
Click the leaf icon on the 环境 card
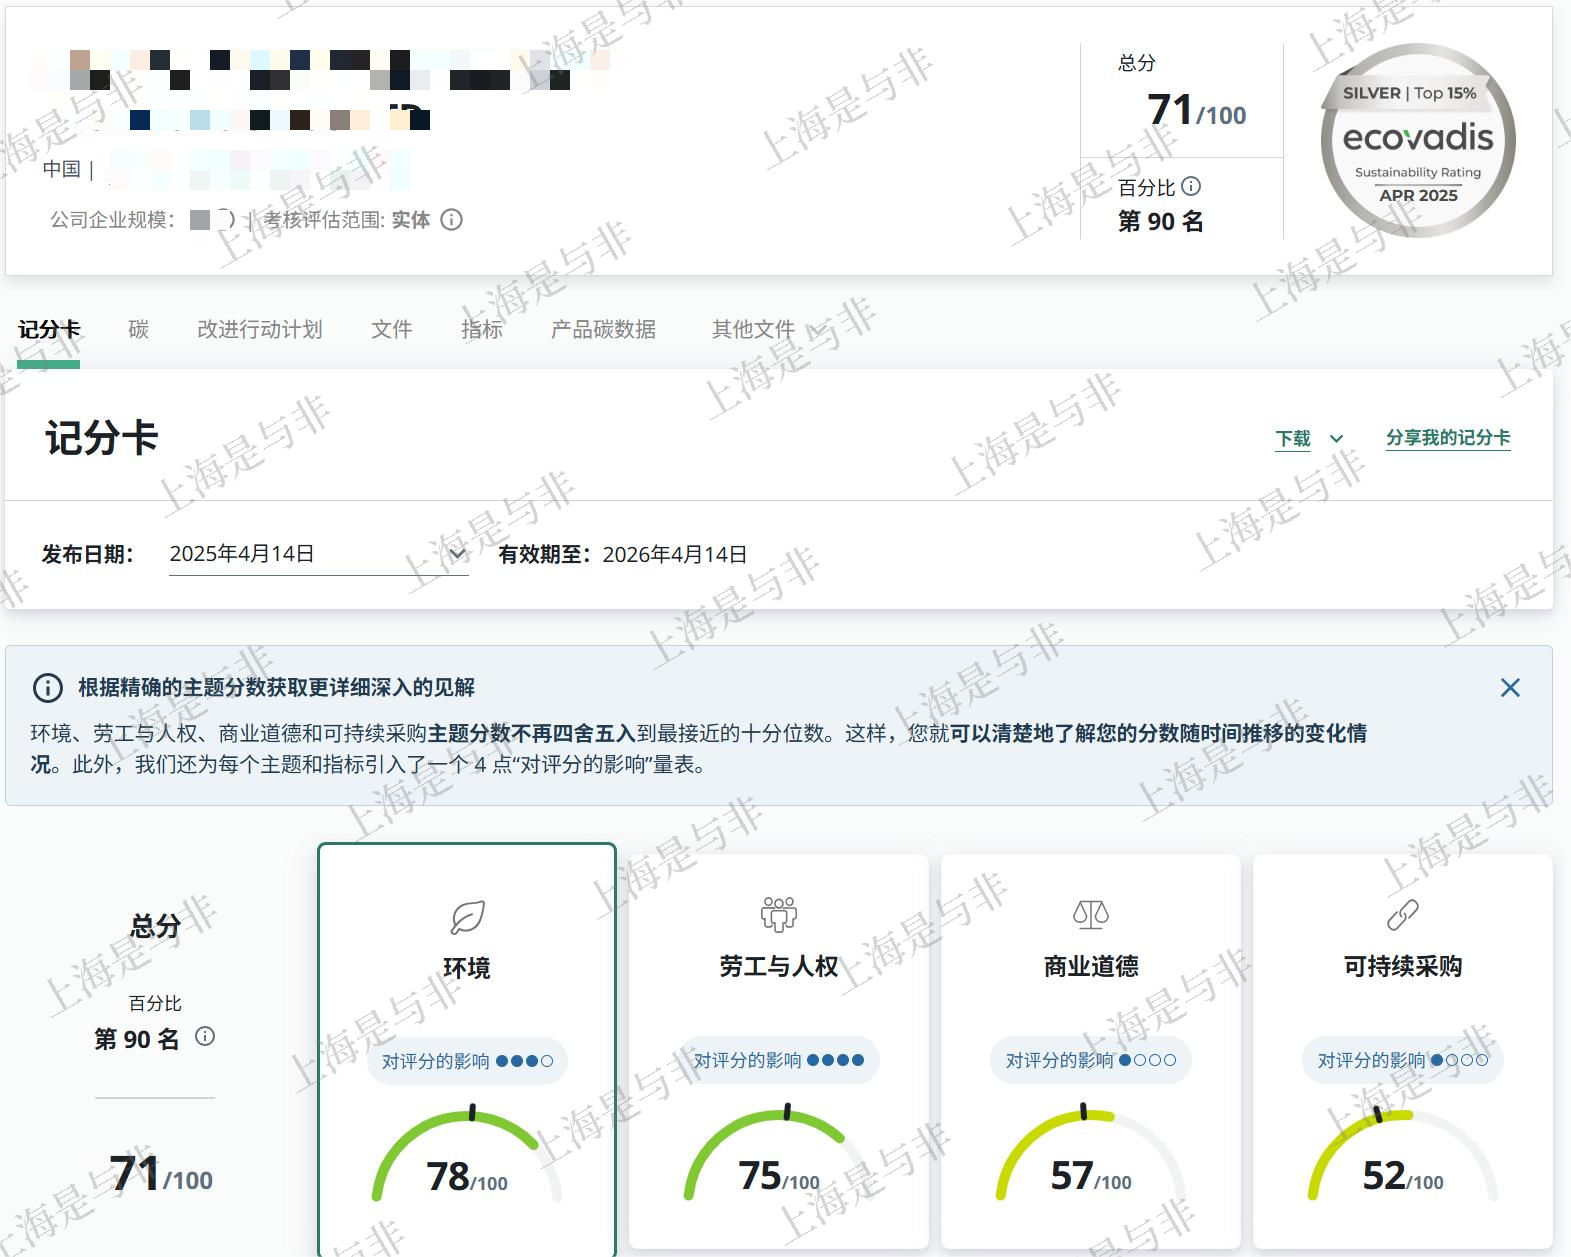[467, 916]
